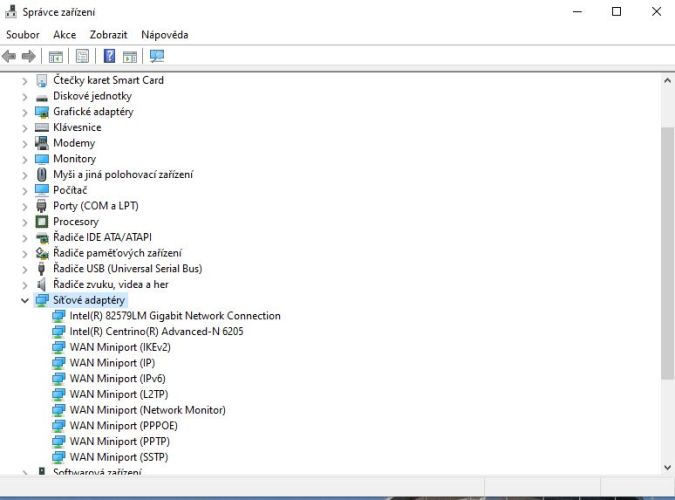
Task: Click the Grafické adaptéry icon
Action: tap(42, 112)
